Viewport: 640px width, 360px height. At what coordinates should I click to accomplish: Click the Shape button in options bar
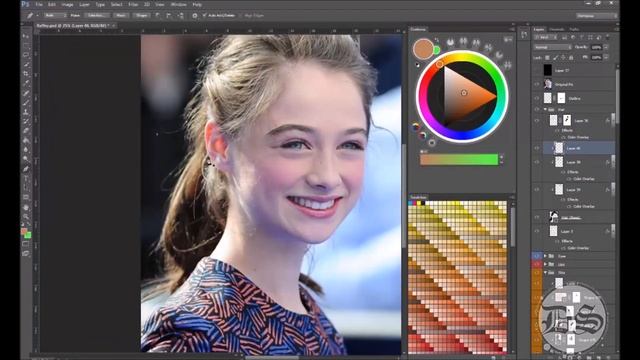[x=142, y=16]
